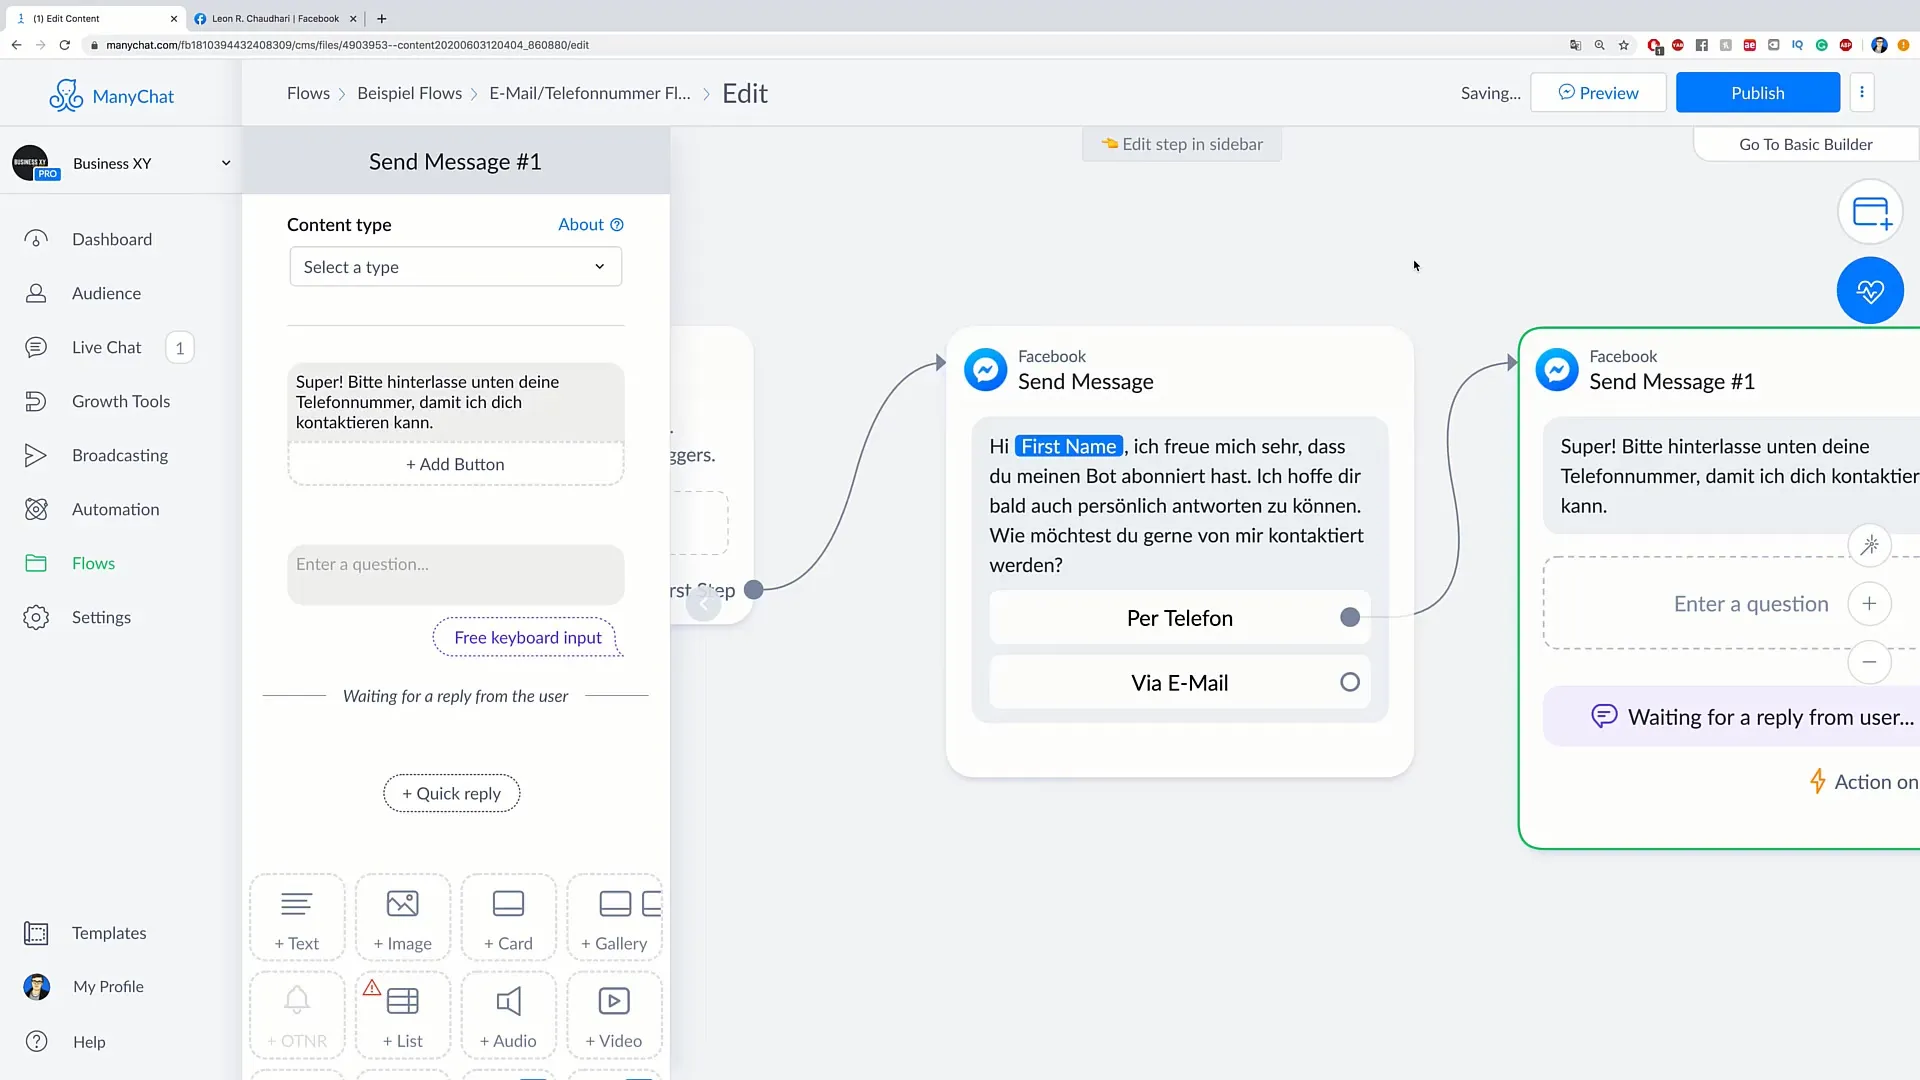Open the Broadcasting section icon
Image resolution: width=1920 pixels, height=1080 pixels.
point(34,455)
